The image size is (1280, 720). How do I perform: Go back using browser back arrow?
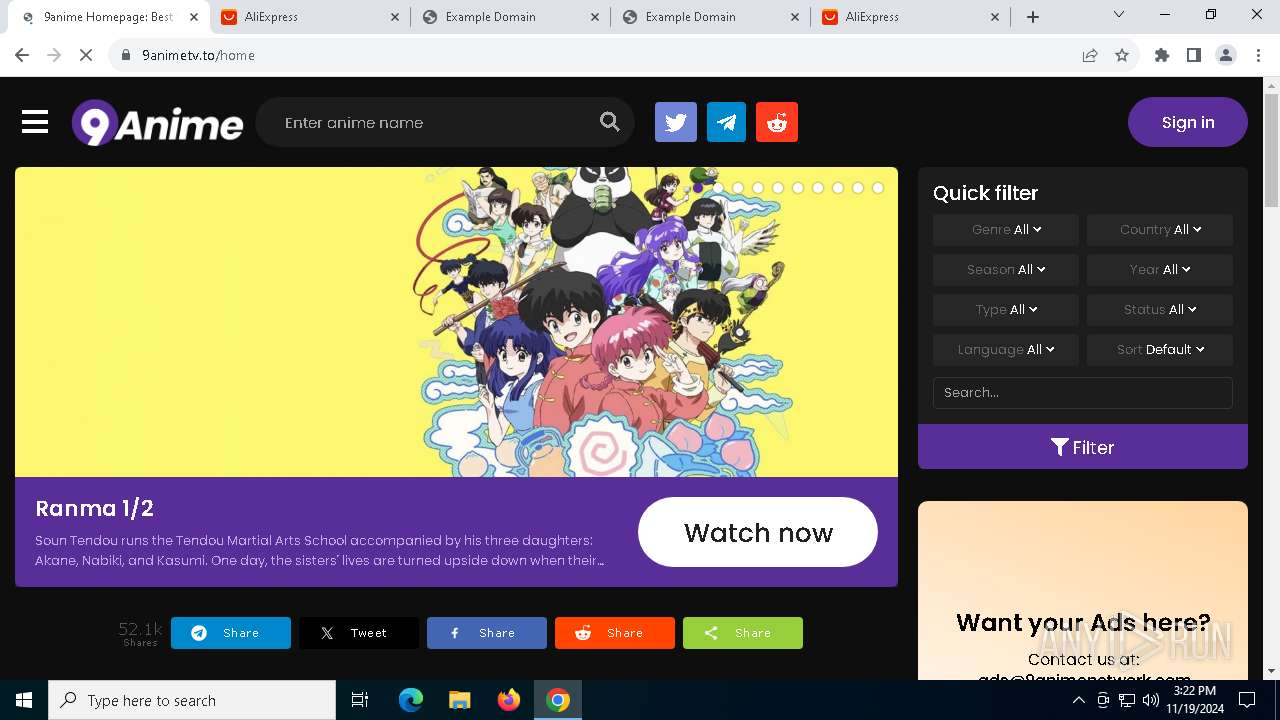click(x=22, y=55)
